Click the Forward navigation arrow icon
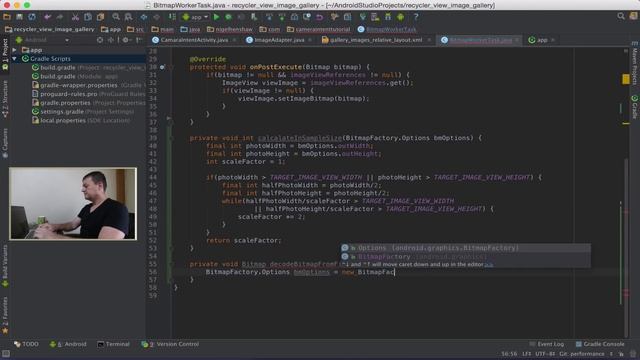640x360 pixels. pyautogui.click(x=156, y=17)
